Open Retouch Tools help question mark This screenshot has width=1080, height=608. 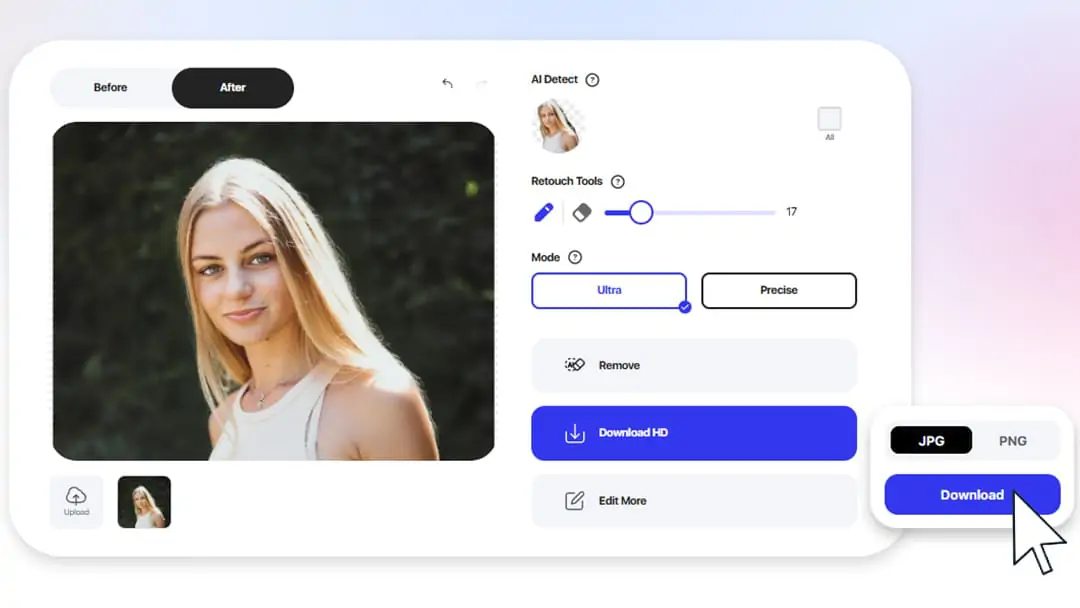(618, 182)
